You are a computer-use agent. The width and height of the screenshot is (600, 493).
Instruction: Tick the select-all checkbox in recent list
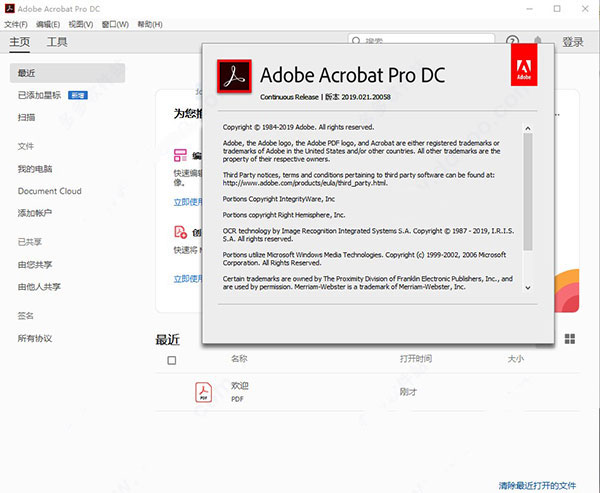[x=172, y=360]
